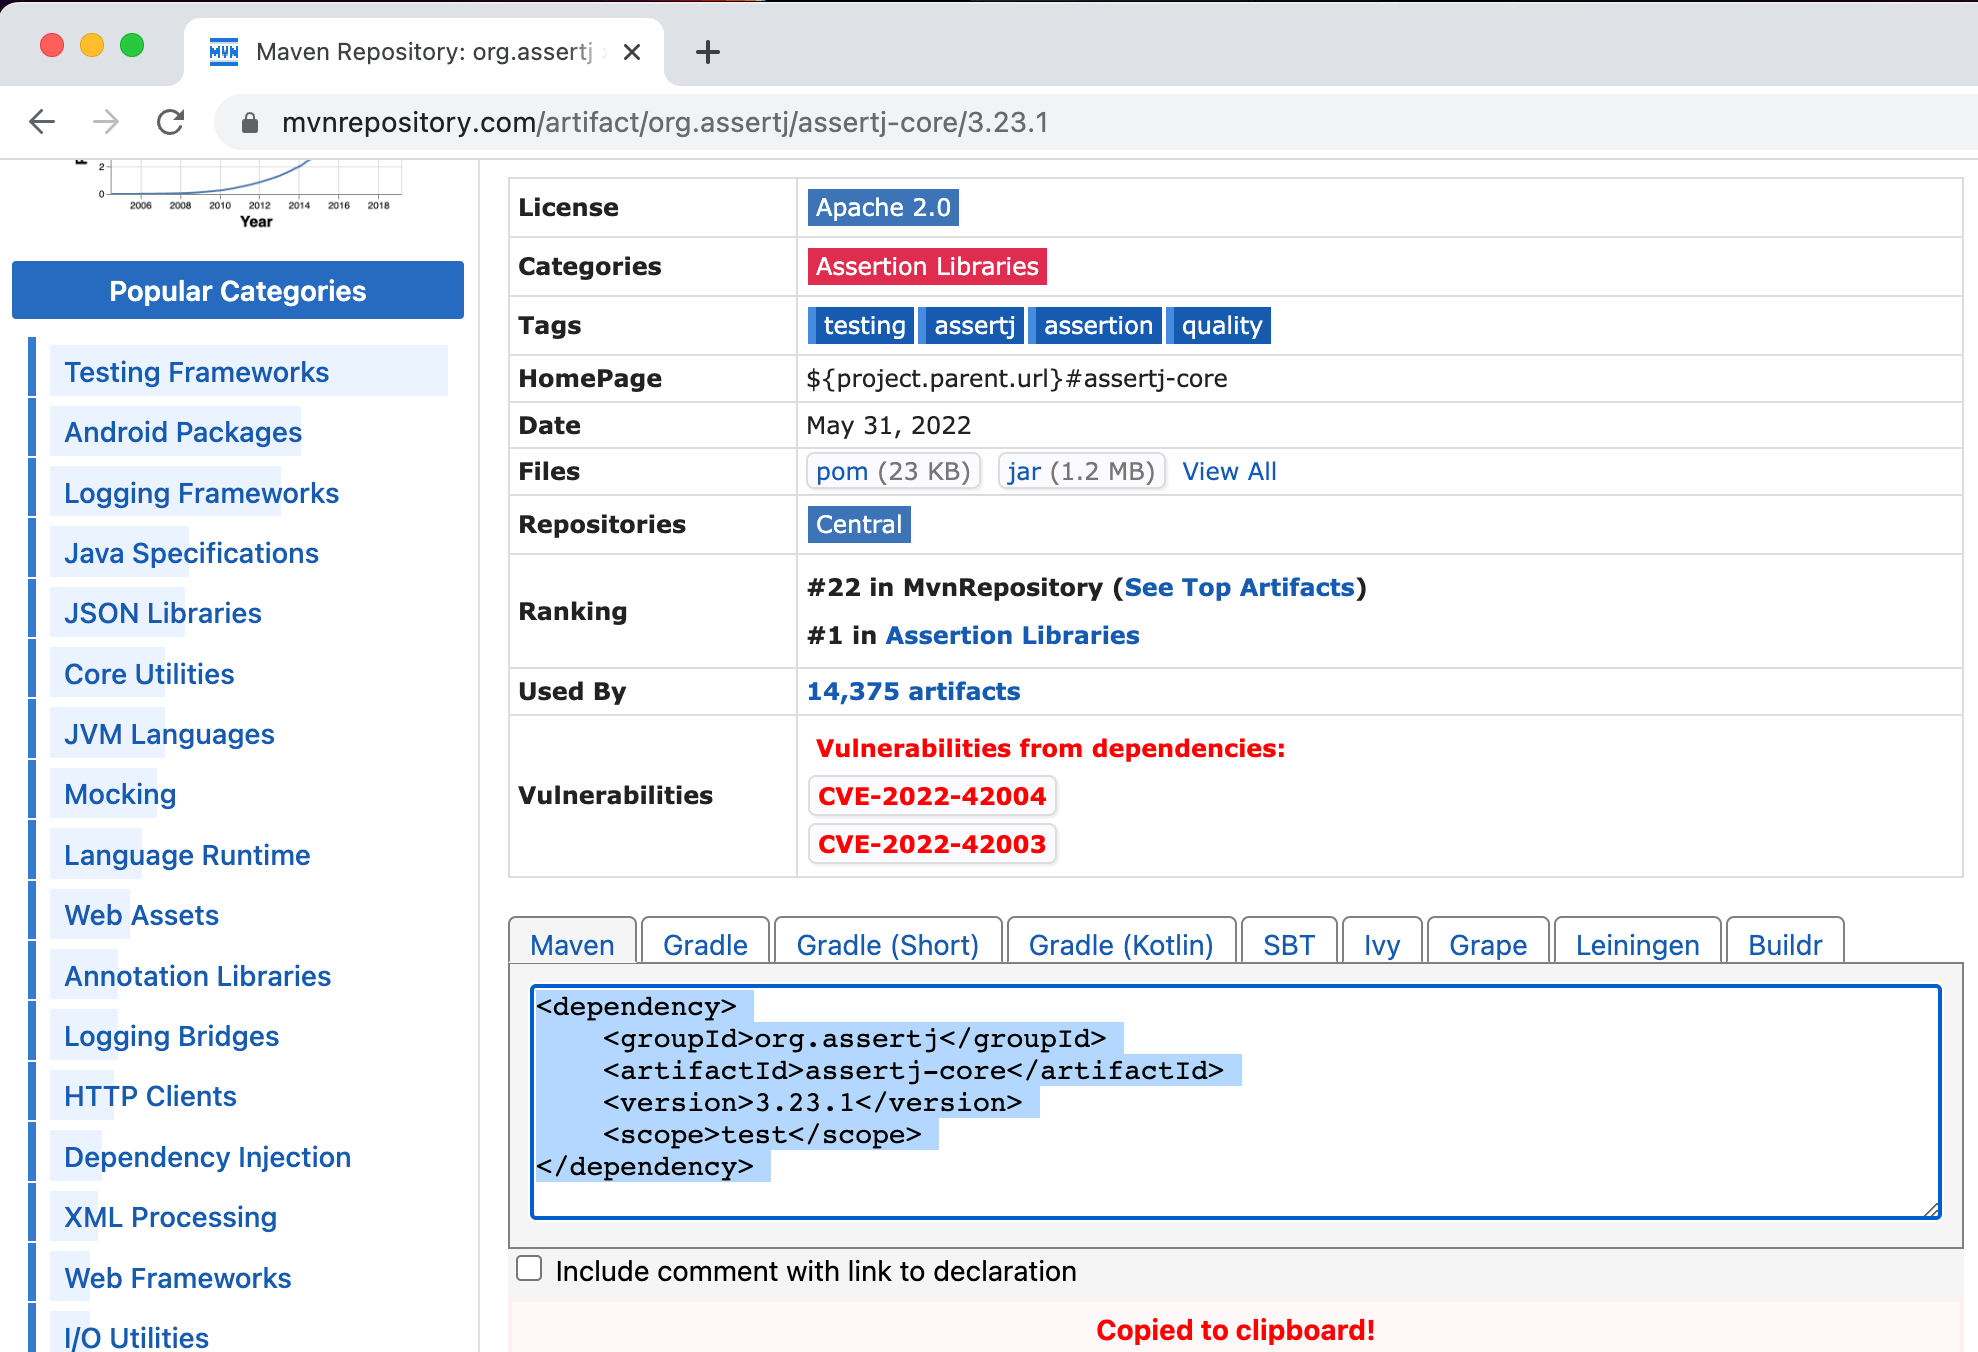Click the quality tag badge
The image size is (1978, 1352).
click(1220, 324)
